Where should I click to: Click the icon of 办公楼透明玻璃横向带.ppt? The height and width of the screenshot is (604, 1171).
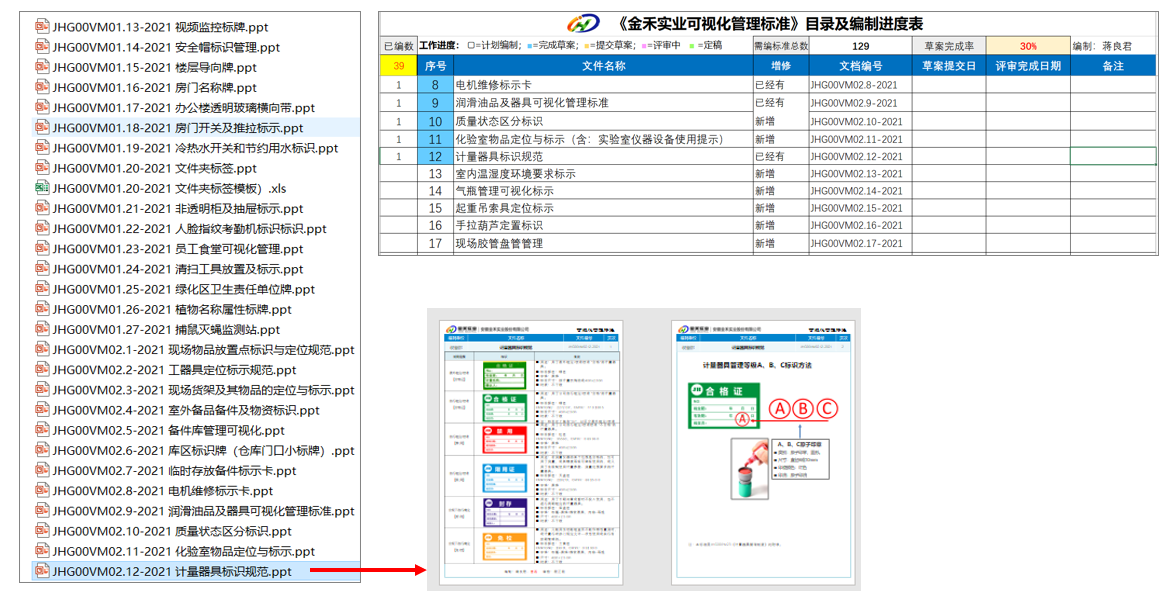coord(42,108)
